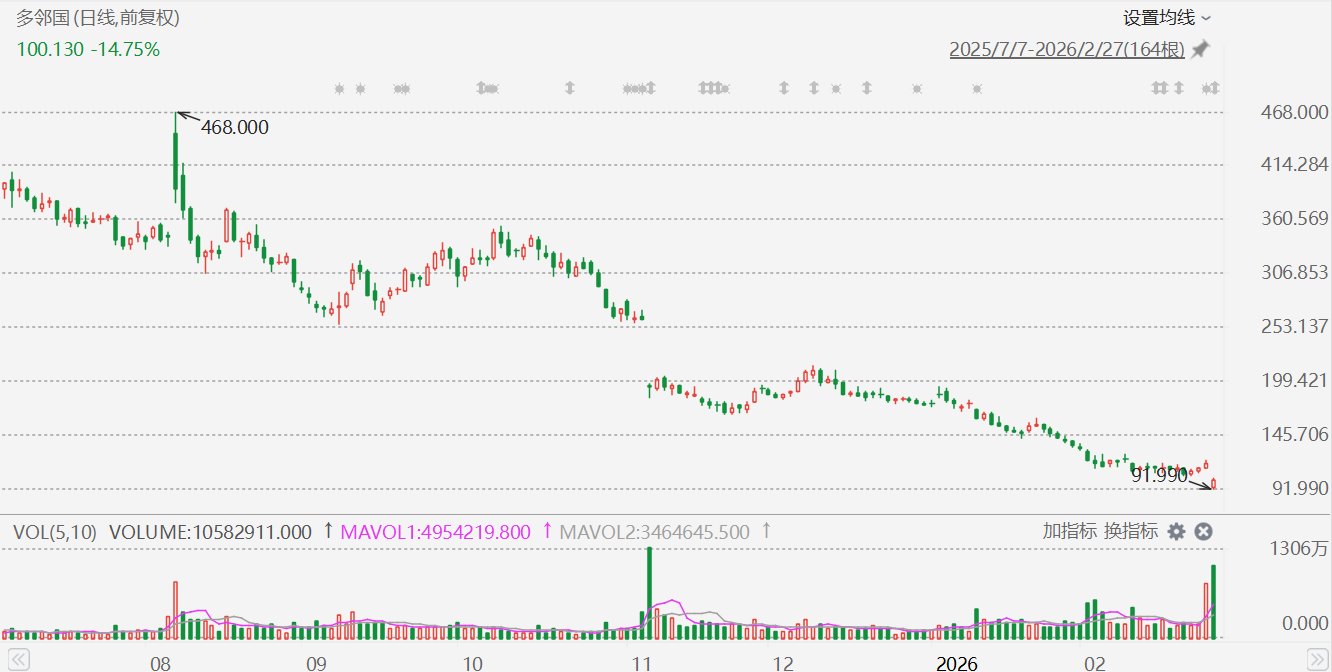The height and width of the screenshot is (672, 1332).
Task: Select the 2026 label on time axis
Action: [x=956, y=662]
